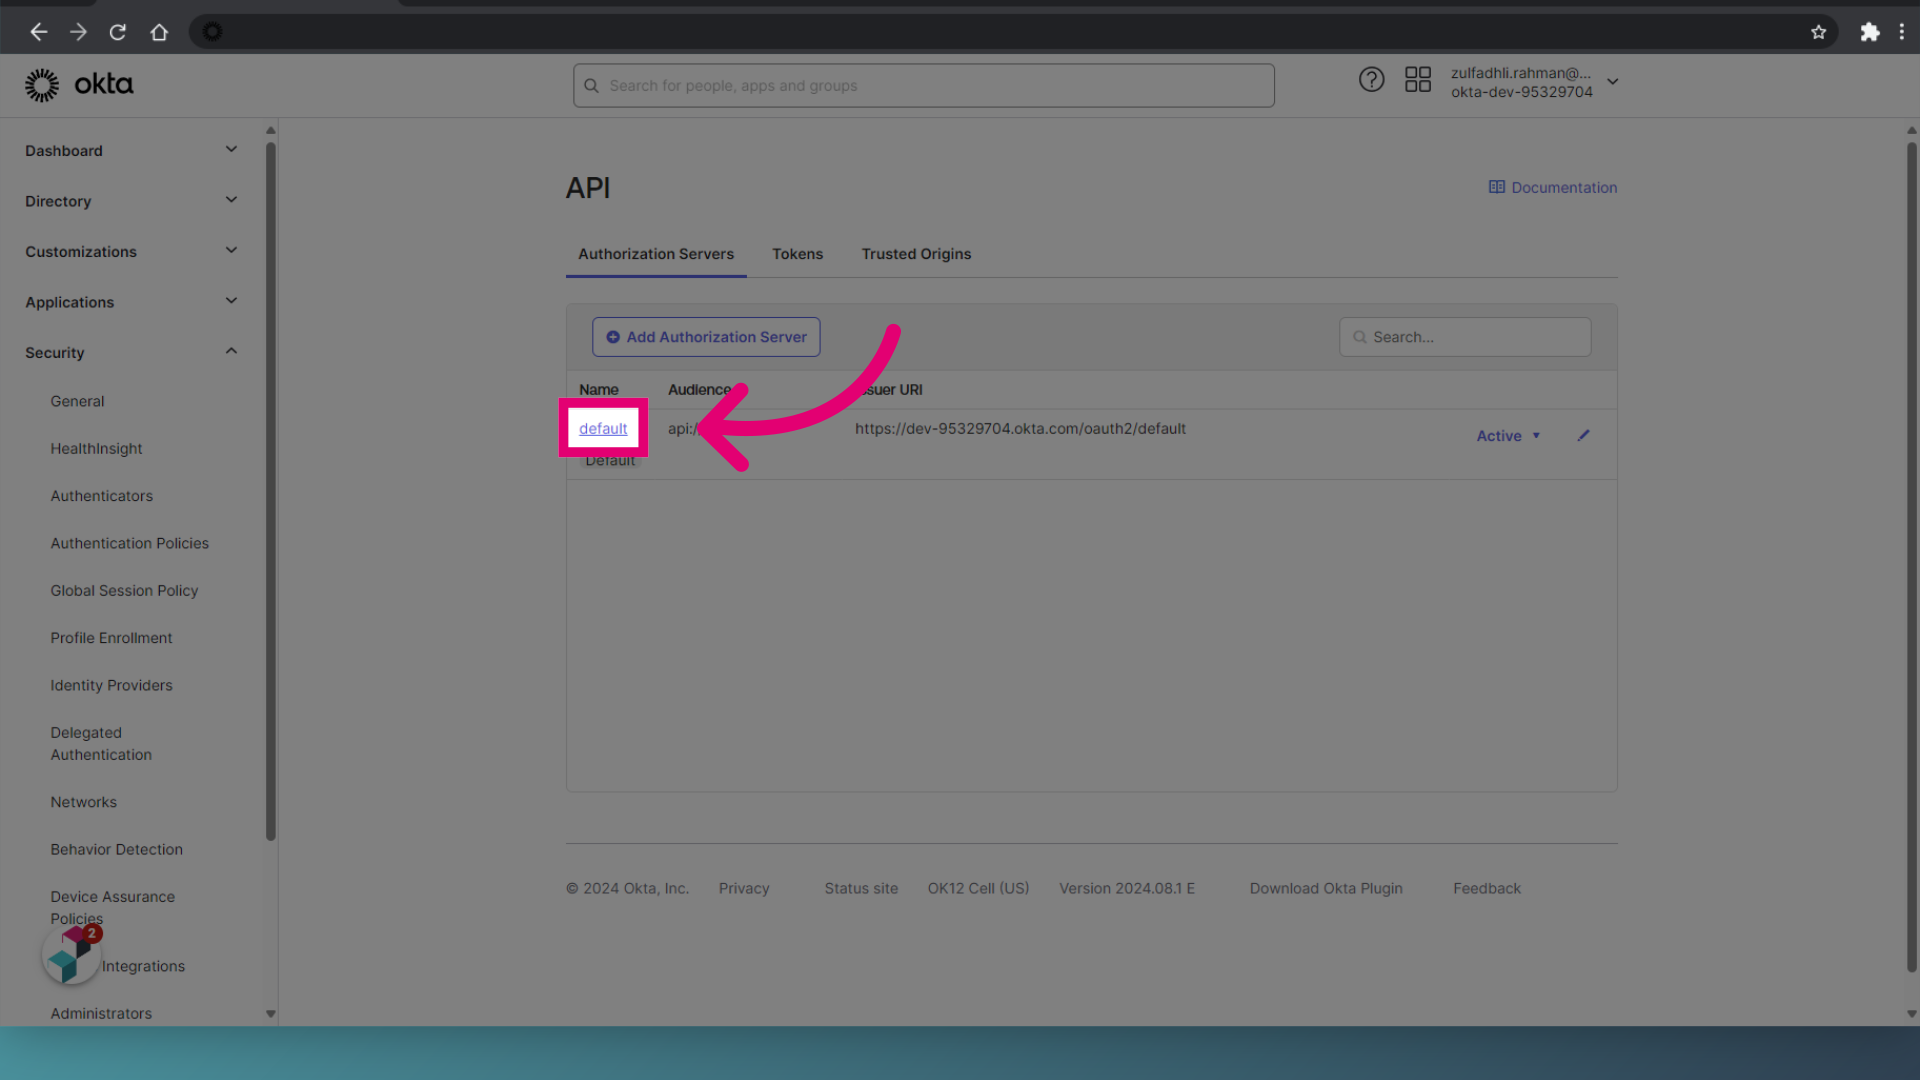1920x1080 pixels.
Task: Open the Active status dropdown
Action: point(1508,436)
